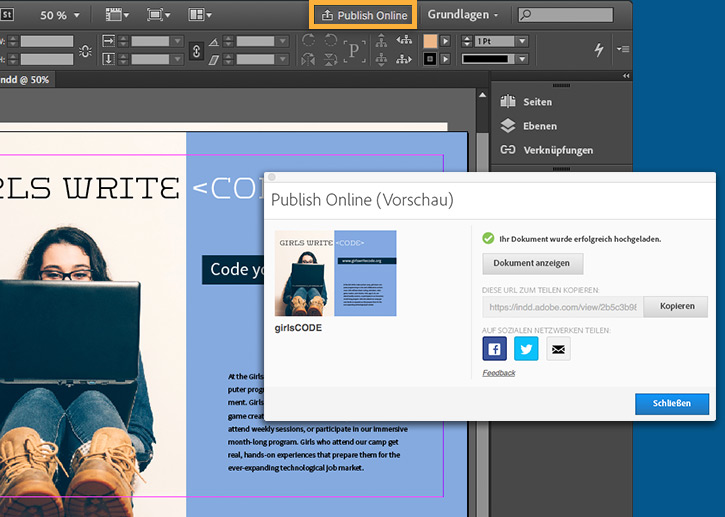725x517 pixels.
Task: Open the vertical scale percentage dropdown
Action: coord(178,59)
